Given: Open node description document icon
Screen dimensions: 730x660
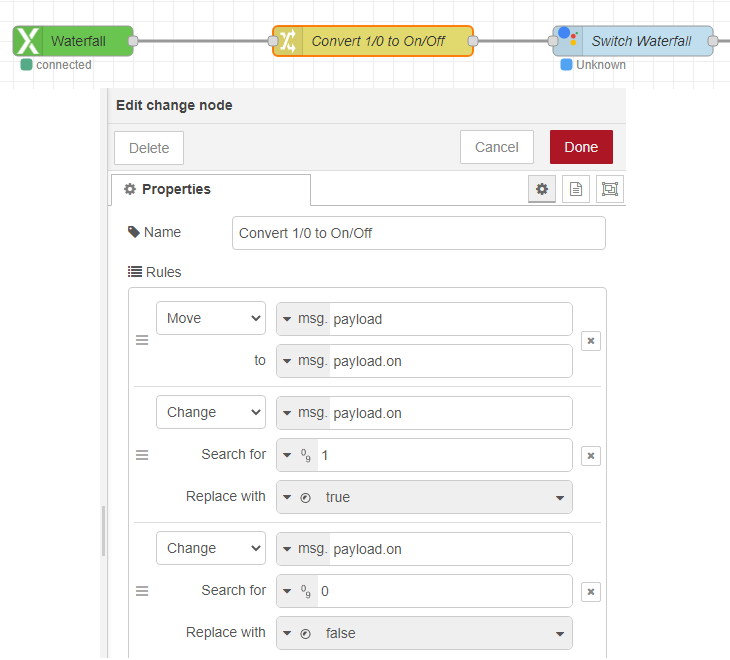Looking at the screenshot, I should 575,189.
